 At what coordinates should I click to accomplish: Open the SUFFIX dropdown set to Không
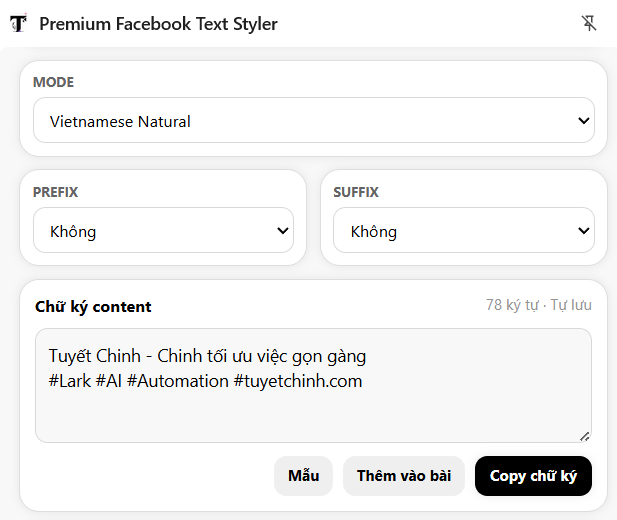[464, 230]
